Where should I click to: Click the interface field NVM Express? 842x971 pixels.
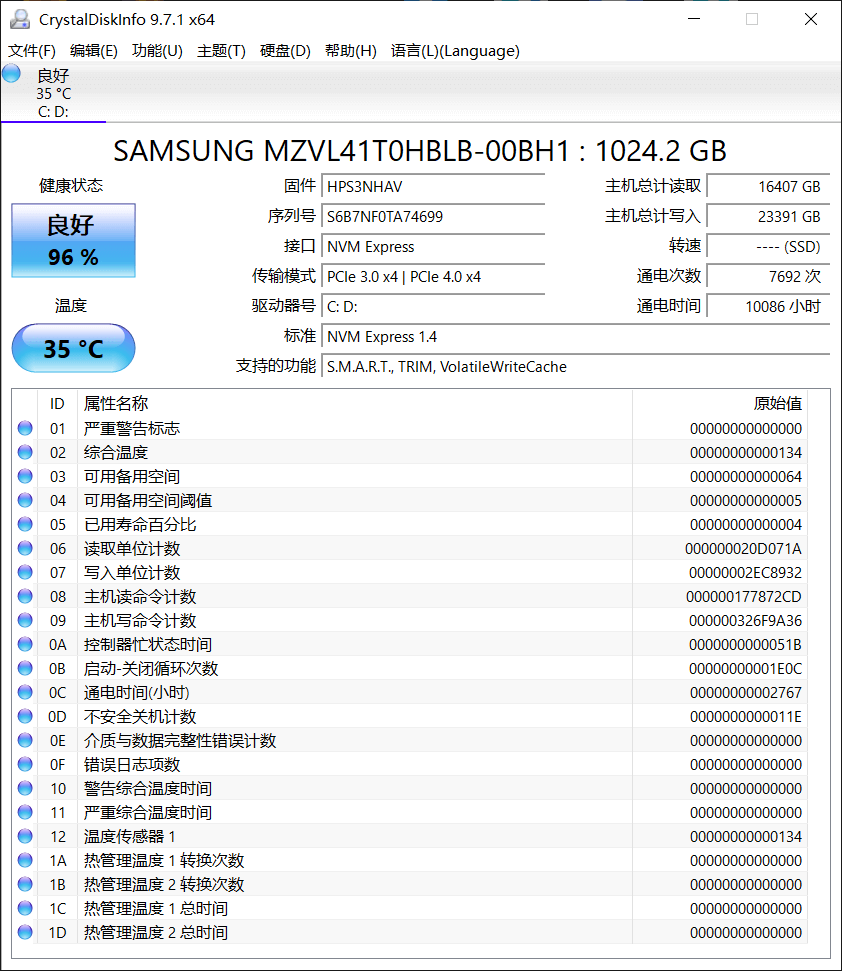433,246
